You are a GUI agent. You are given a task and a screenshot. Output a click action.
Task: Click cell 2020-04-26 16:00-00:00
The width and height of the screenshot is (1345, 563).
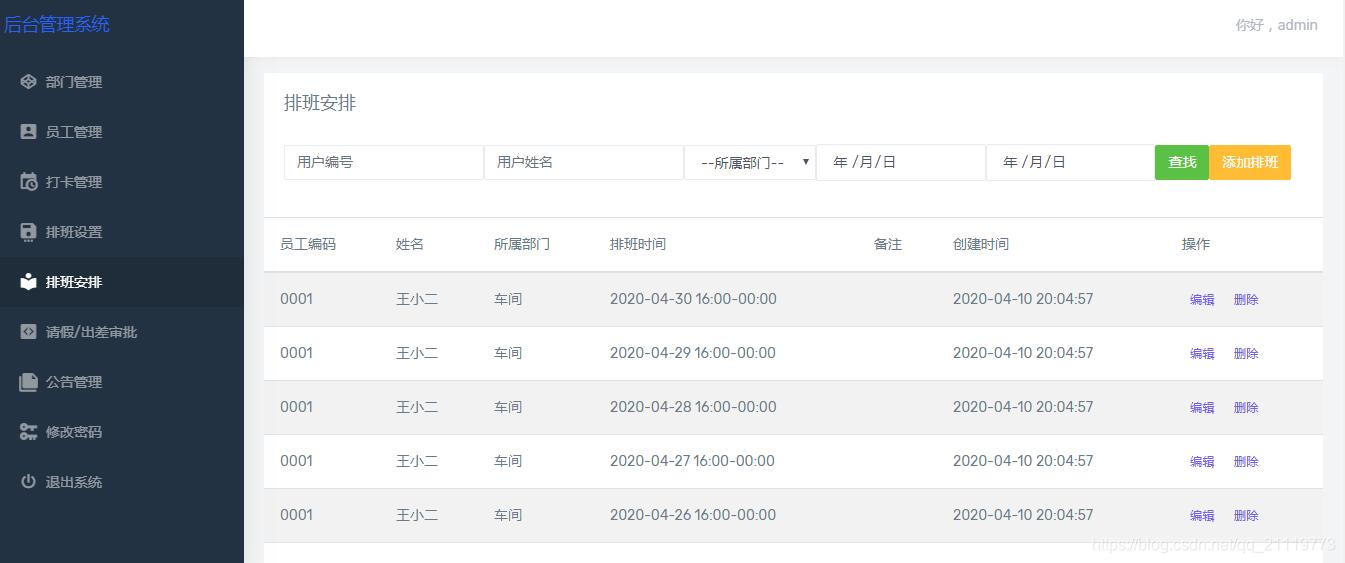pos(693,515)
